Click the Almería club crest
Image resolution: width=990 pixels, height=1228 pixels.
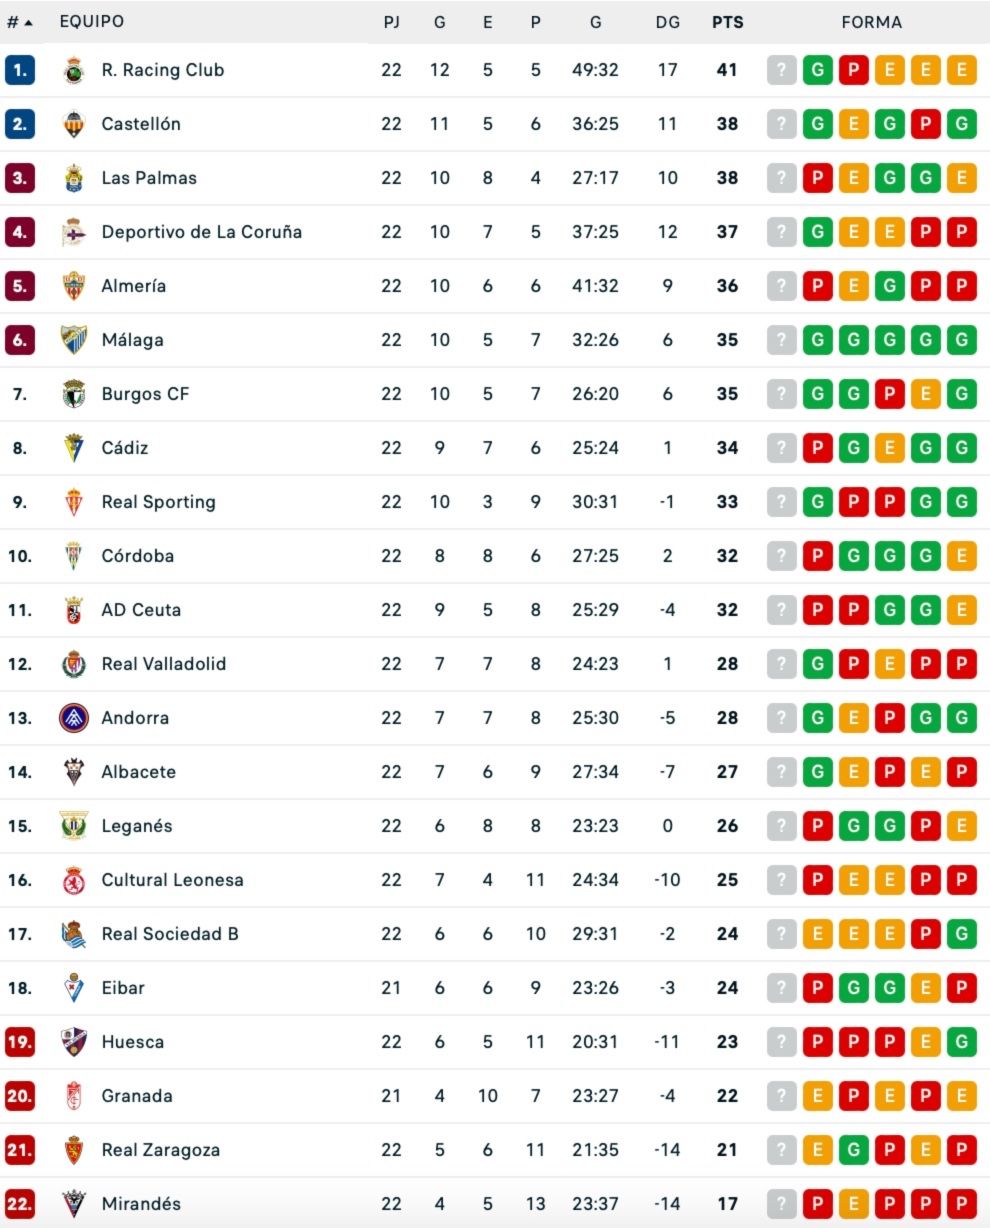72,285
